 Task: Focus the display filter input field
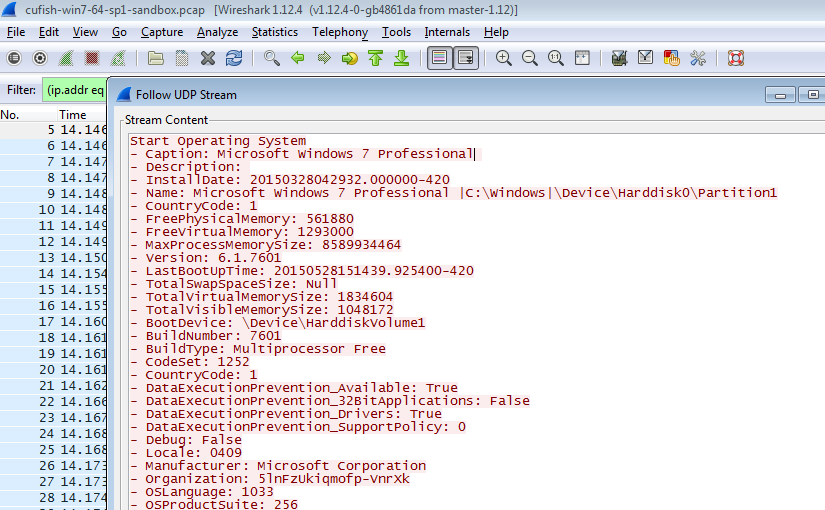click(x=75, y=90)
